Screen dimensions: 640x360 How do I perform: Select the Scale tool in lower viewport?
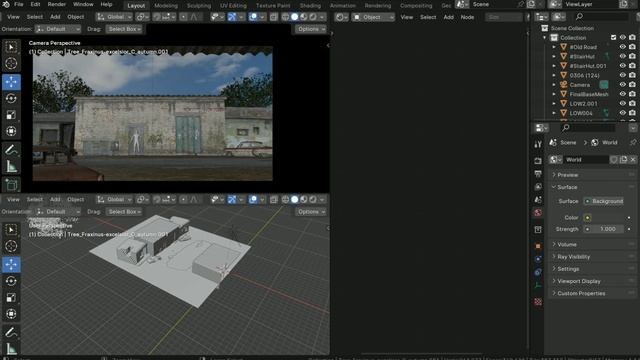click(11, 297)
